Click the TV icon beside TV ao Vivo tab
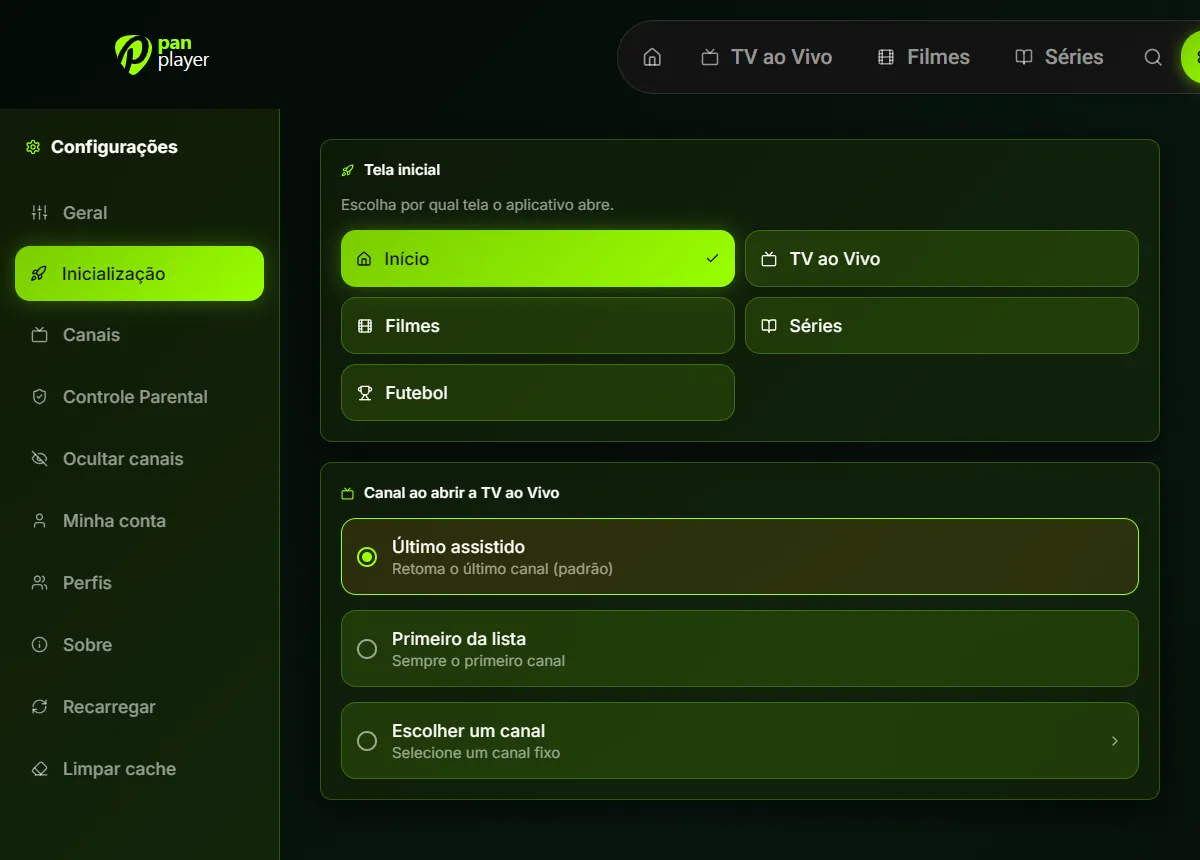 (x=710, y=57)
